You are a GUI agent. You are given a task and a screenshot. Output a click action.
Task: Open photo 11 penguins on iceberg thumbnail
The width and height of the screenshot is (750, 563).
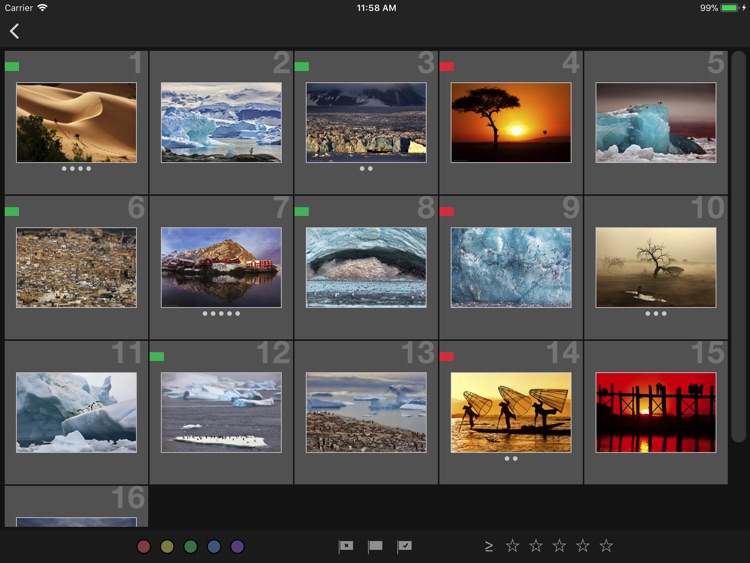[77, 412]
